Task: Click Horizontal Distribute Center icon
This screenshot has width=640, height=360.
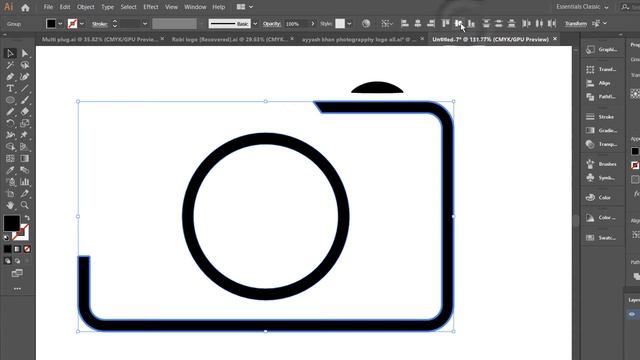Action: coord(539,24)
